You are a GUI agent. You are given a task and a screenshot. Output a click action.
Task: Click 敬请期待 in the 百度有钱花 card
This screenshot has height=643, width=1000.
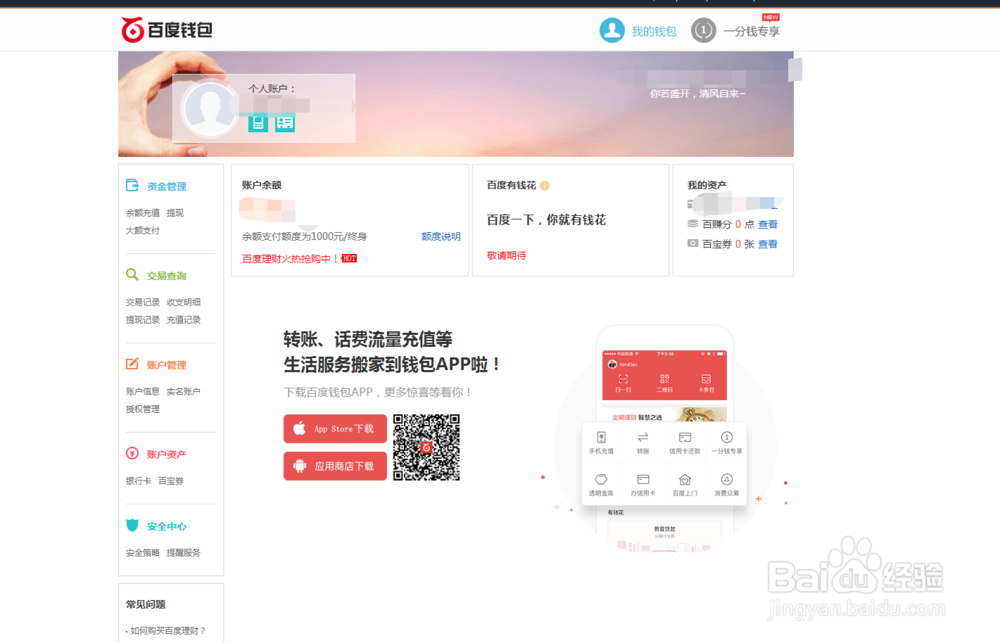[506, 256]
